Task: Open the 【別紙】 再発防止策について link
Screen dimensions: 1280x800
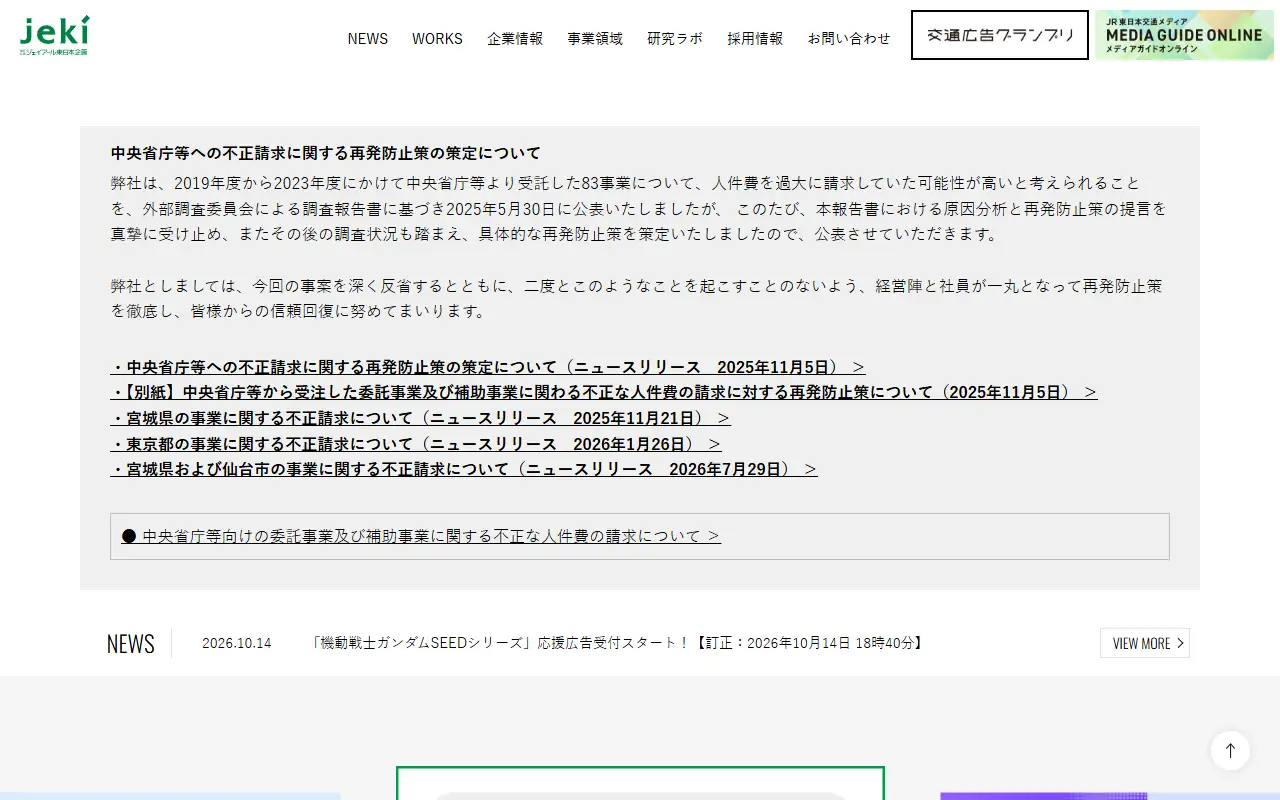Action: [x=604, y=392]
